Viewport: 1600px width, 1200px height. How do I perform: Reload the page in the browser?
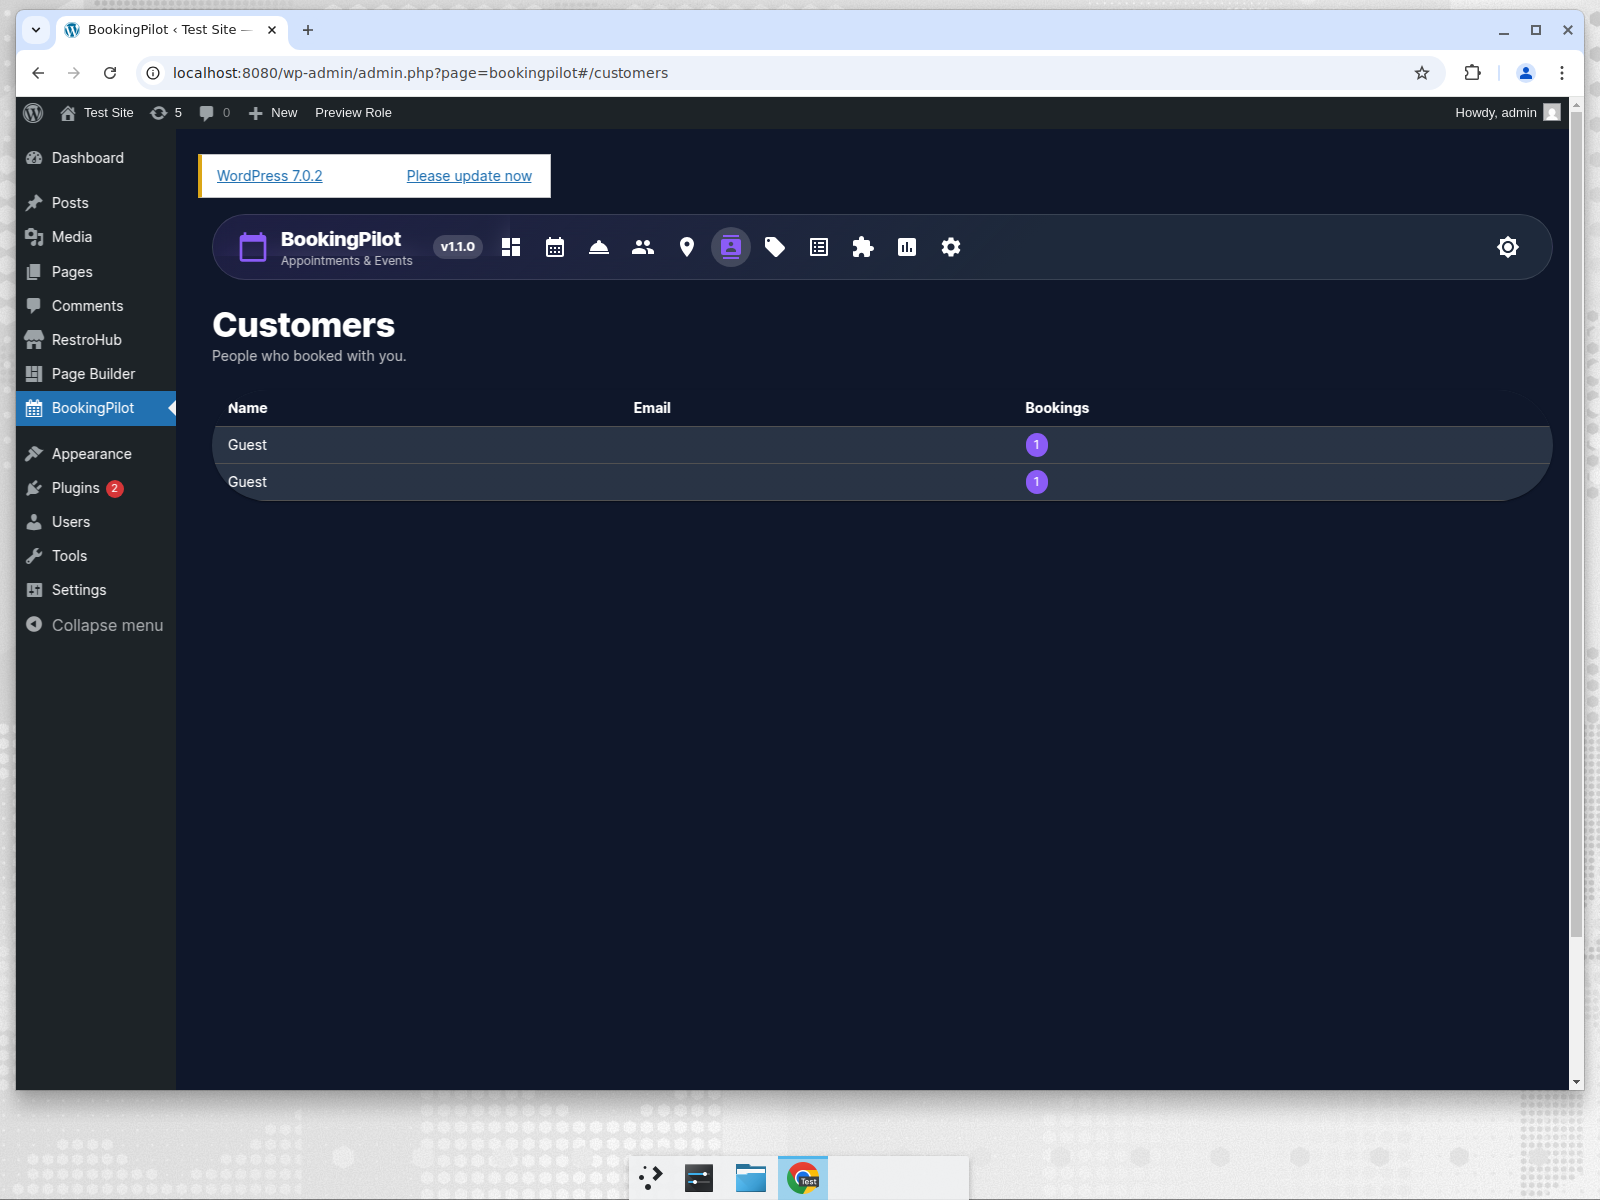[x=110, y=73]
